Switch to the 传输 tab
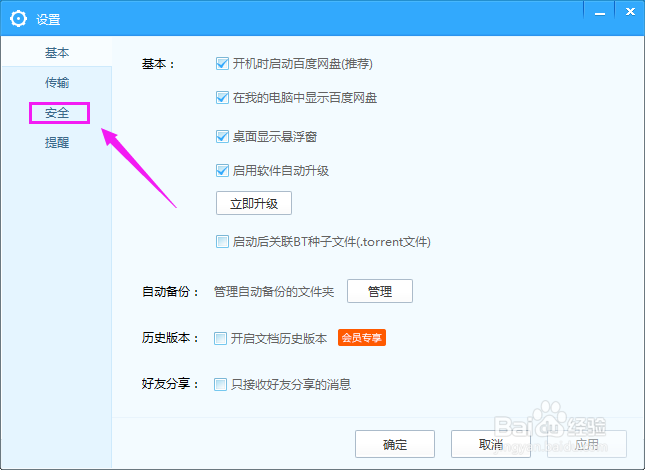This screenshot has width=645, height=470. 57,83
